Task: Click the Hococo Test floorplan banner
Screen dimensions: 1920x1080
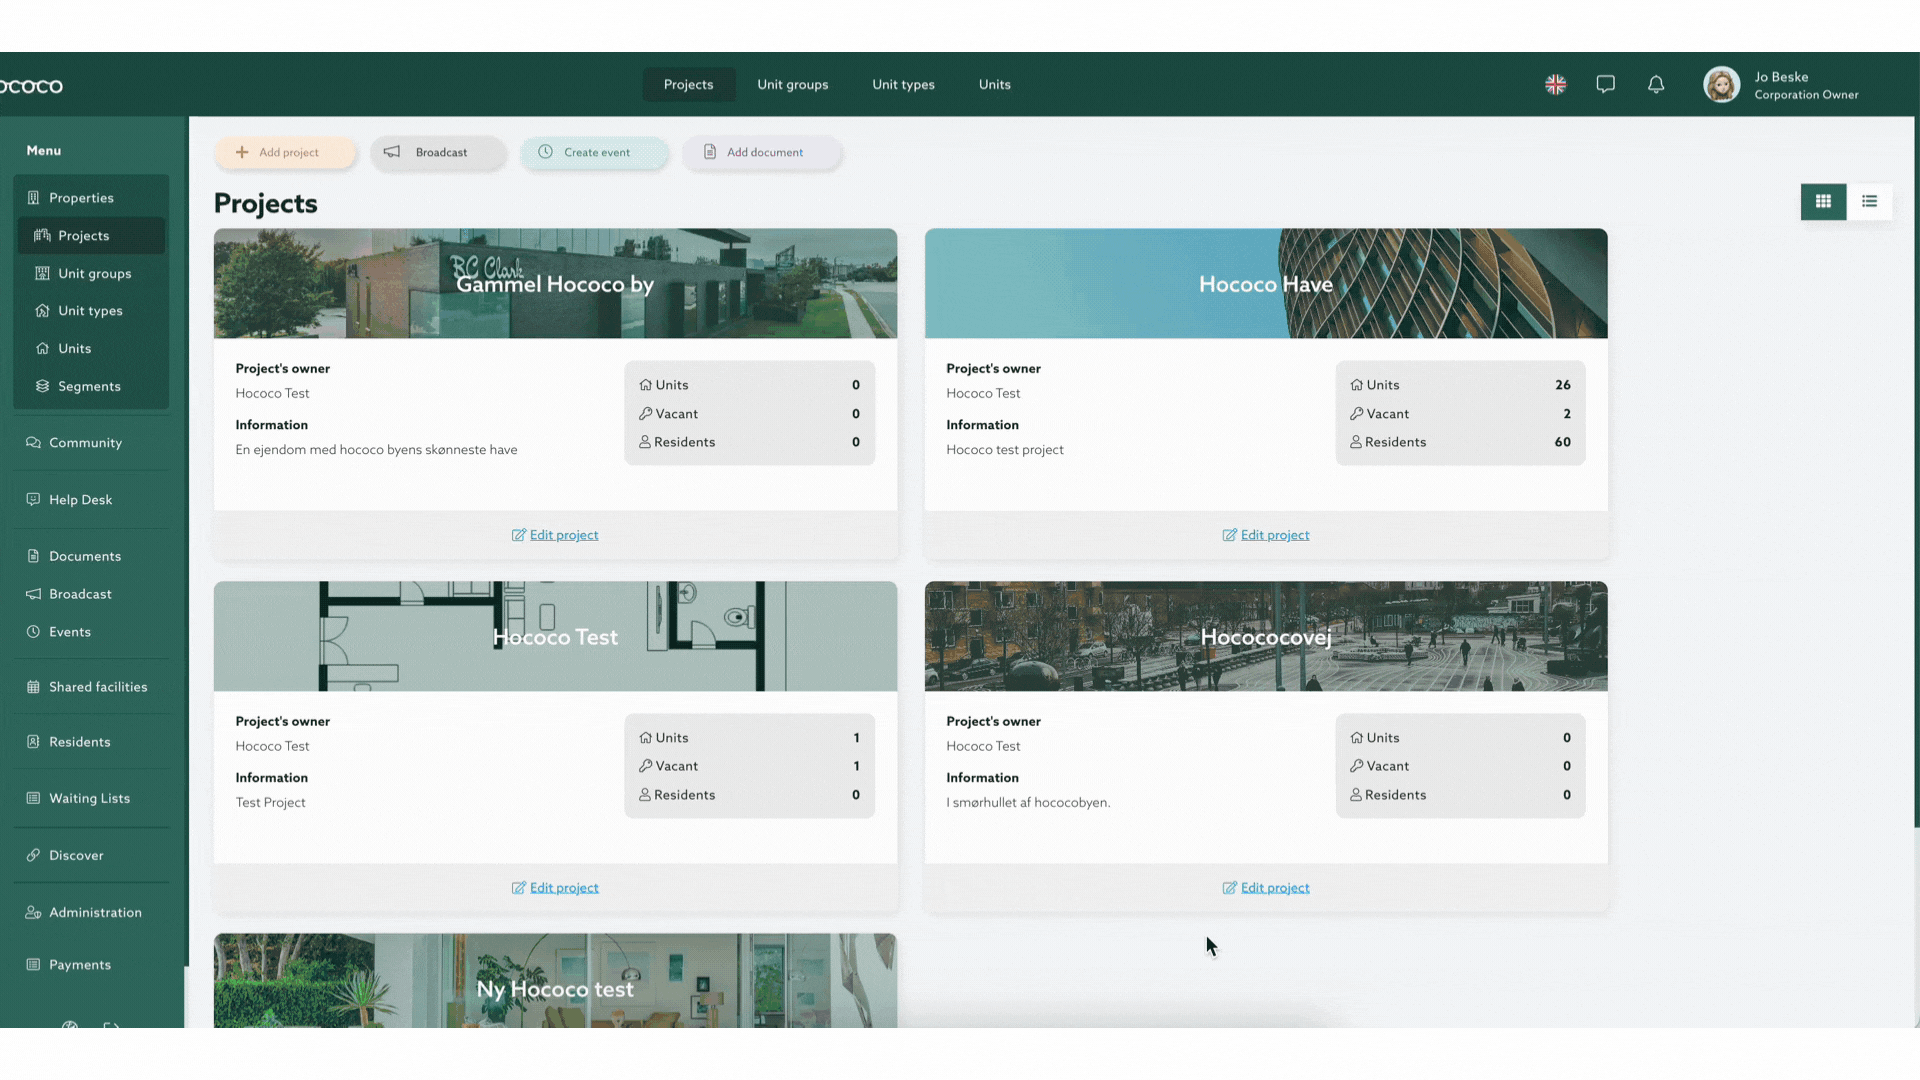Action: point(555,637)
